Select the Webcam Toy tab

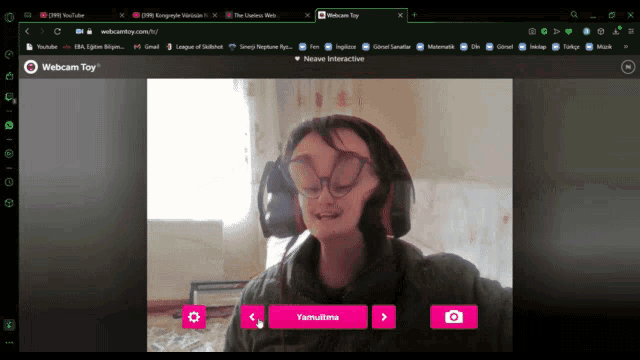355,15
